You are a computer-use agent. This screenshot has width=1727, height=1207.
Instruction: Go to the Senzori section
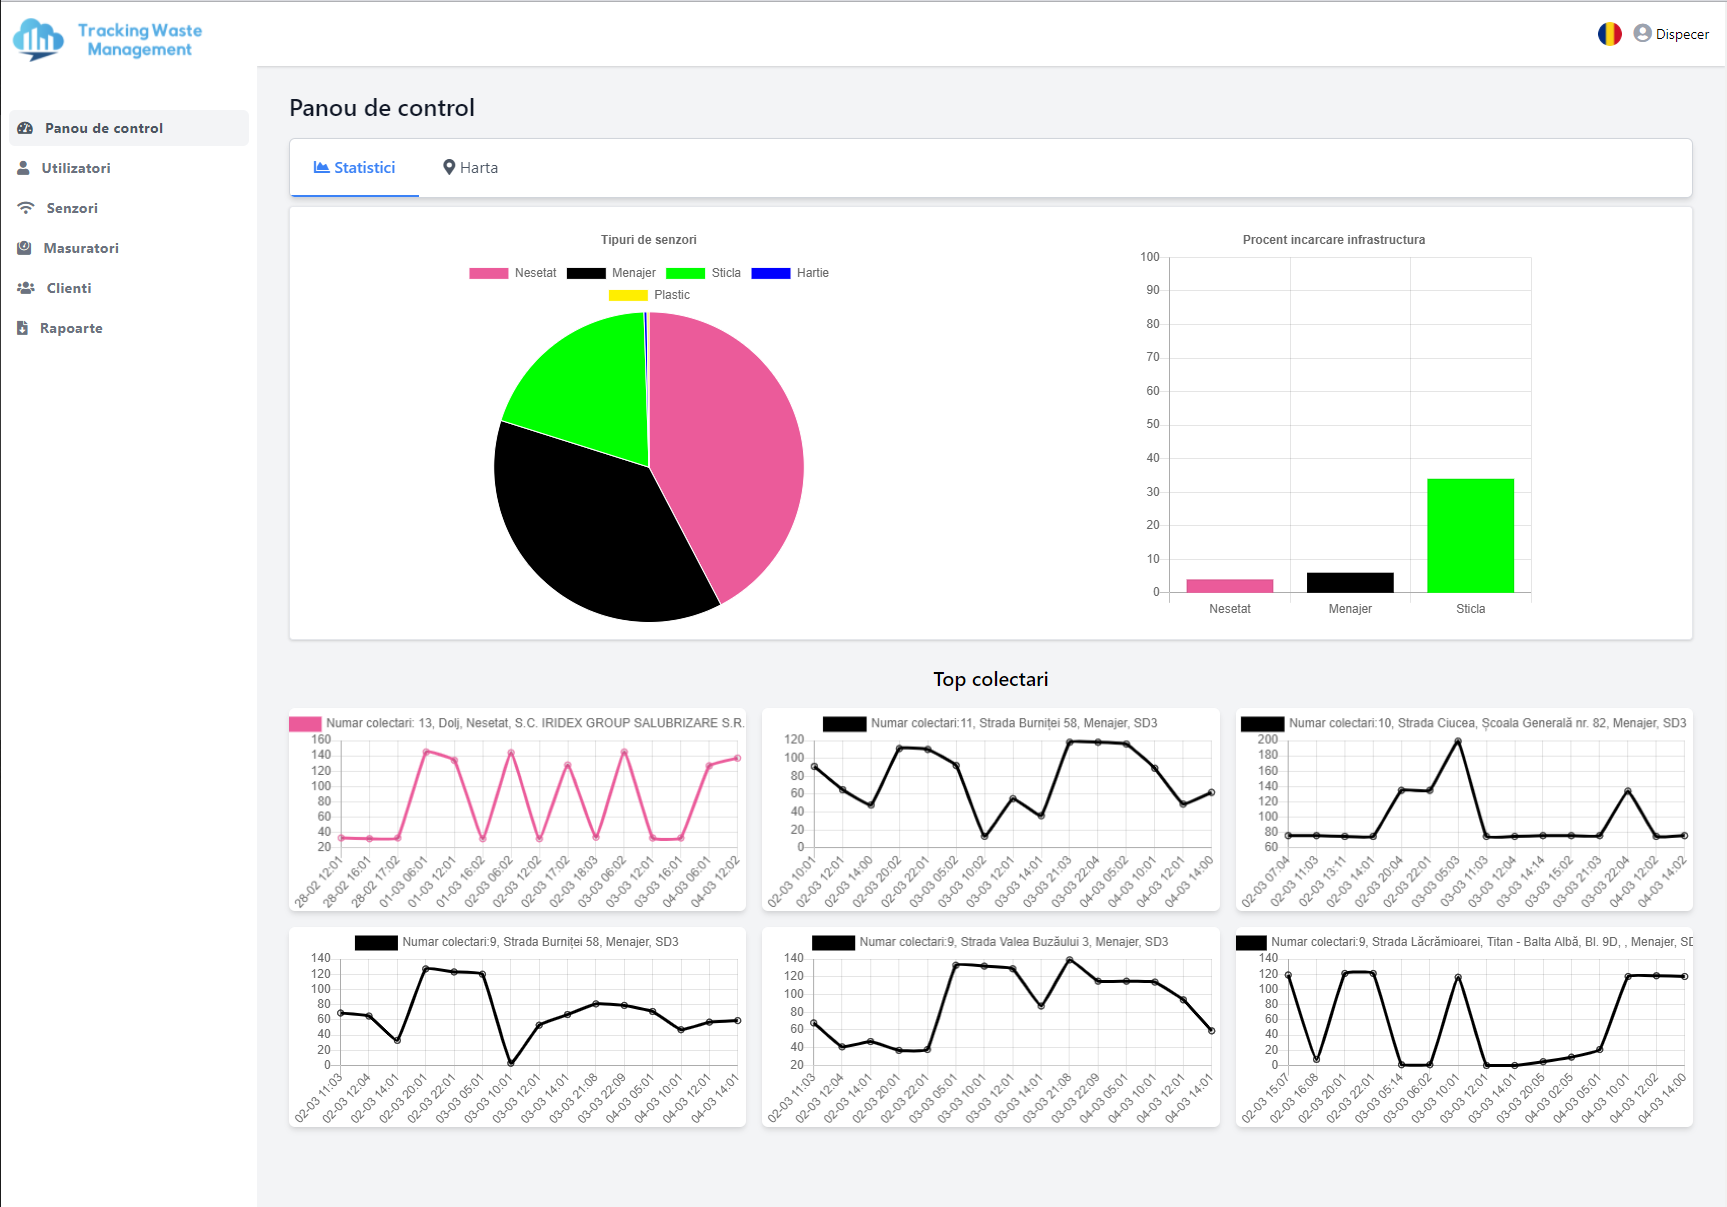(x=129, y=208)
